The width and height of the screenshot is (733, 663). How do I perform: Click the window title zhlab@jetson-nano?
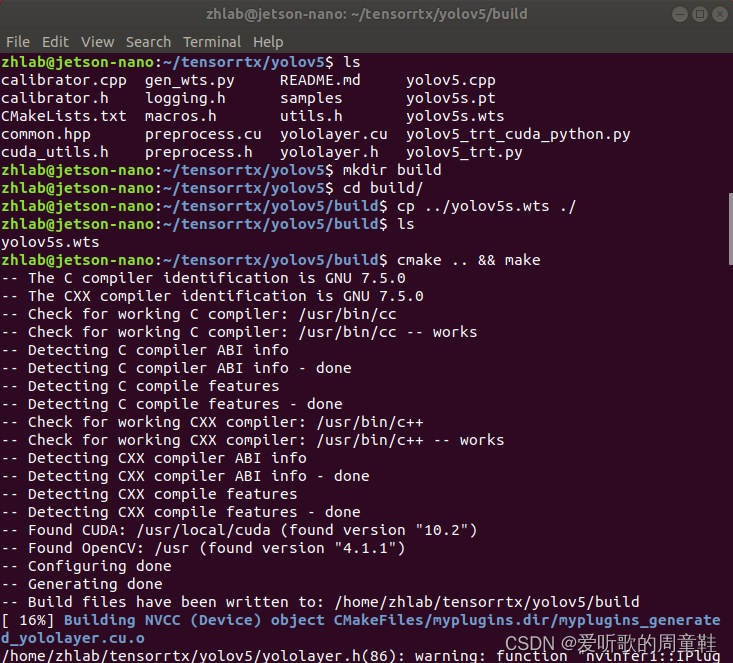point(366,14)
